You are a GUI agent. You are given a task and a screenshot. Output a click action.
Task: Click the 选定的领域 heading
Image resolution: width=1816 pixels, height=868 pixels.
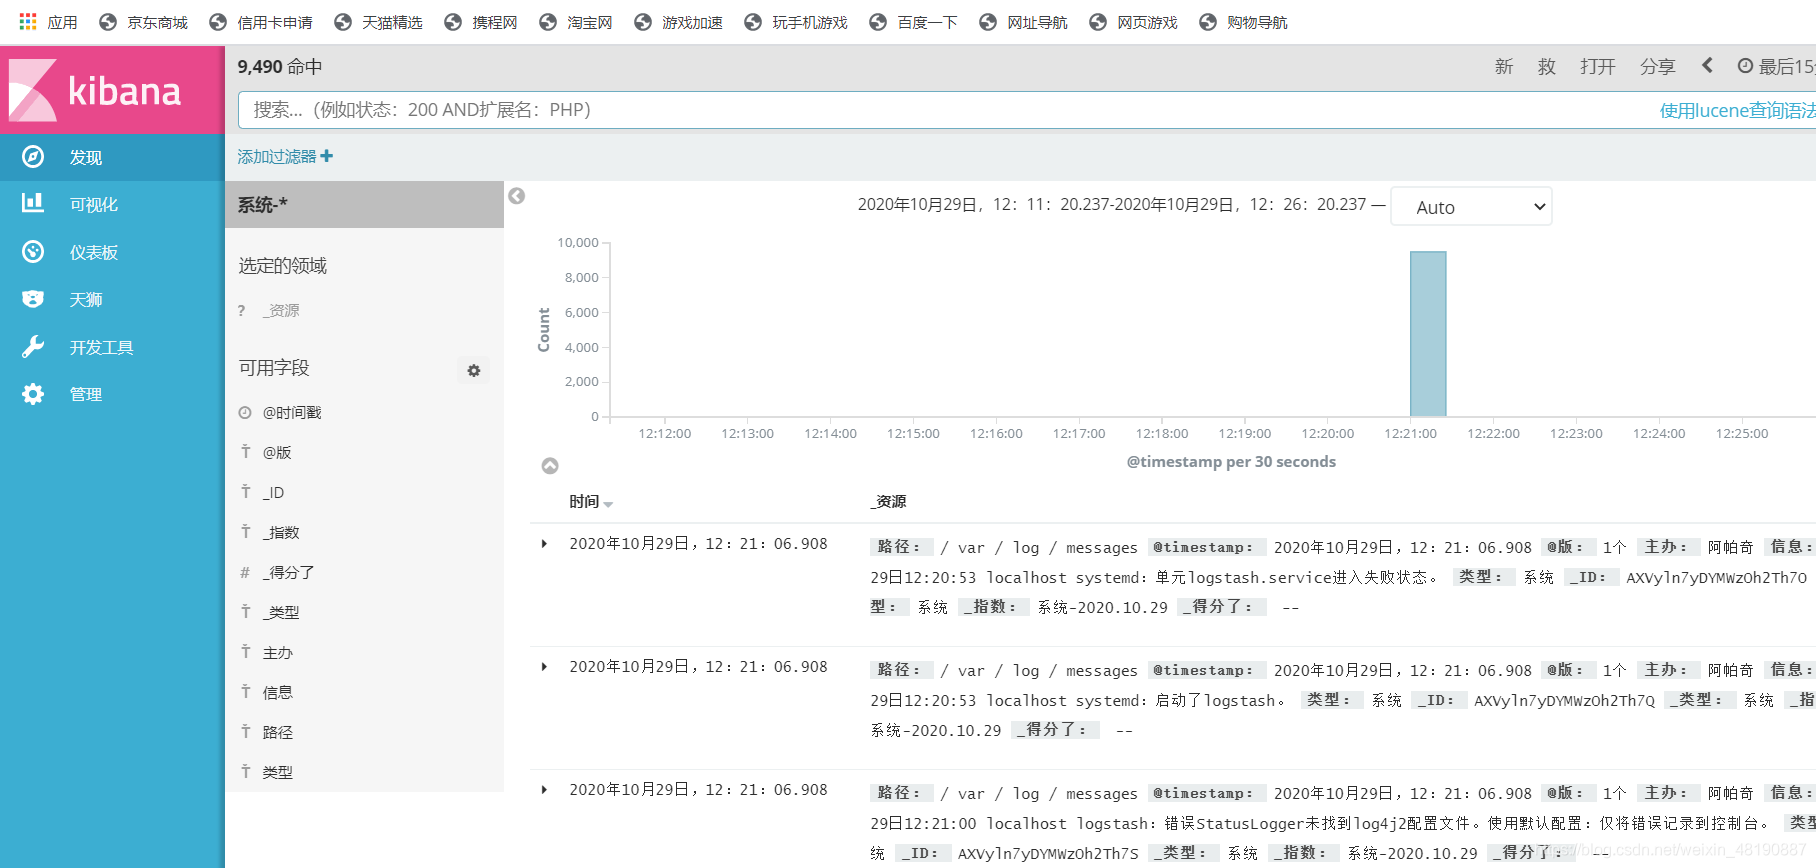283,266
